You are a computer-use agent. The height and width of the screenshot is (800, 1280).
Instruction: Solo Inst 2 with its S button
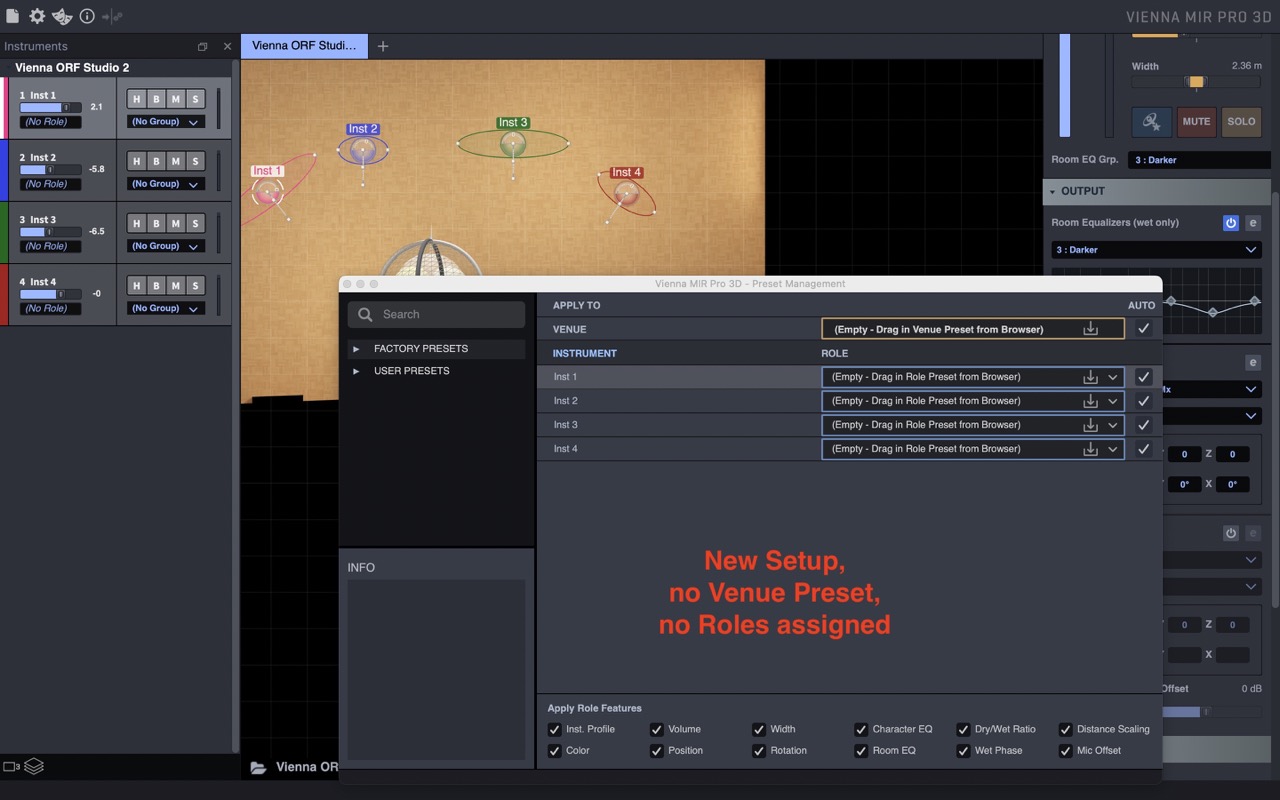tap(195, 161)
